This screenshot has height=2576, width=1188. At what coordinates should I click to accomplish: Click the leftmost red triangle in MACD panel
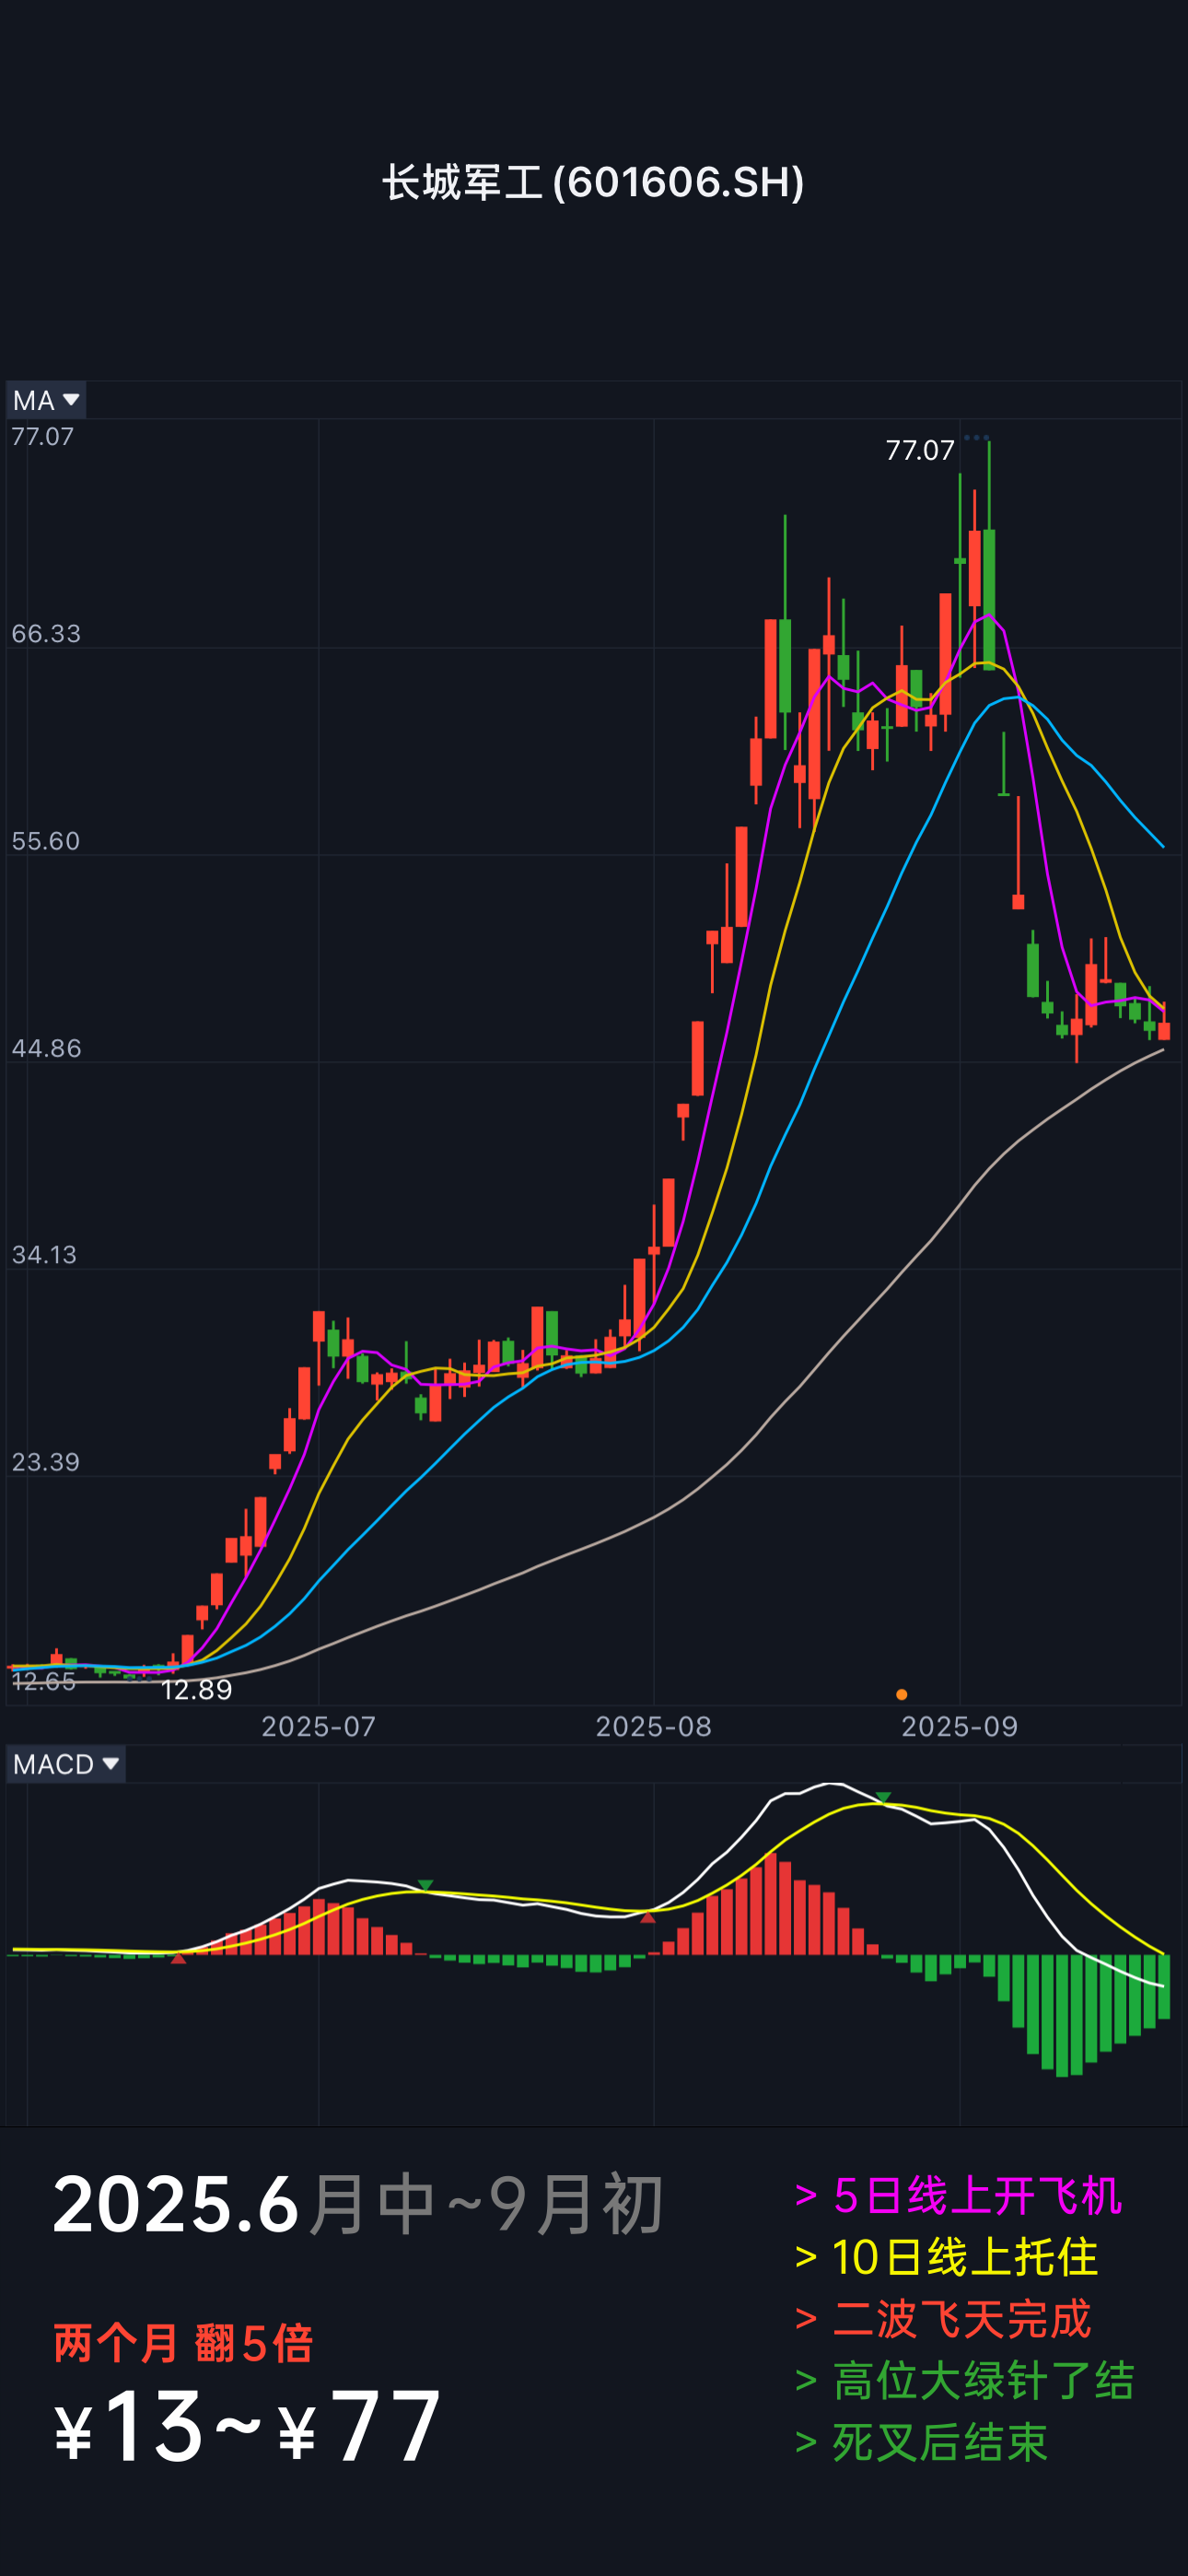tap(178, 1958)
